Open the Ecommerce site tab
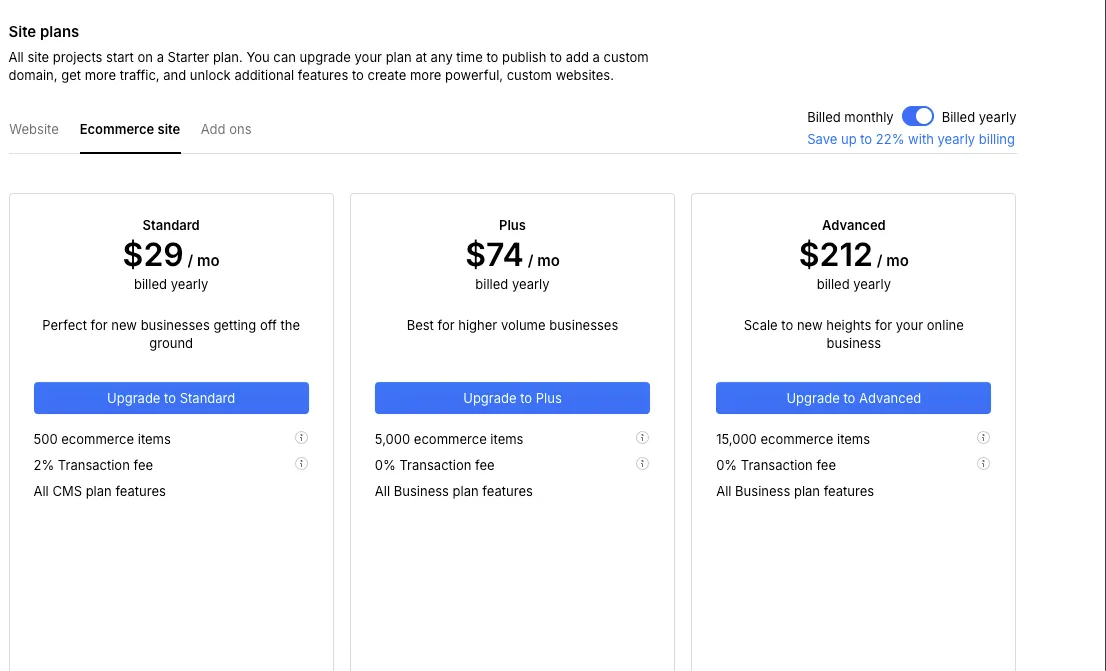This screenshot has width=1106, height=671. 130,129
